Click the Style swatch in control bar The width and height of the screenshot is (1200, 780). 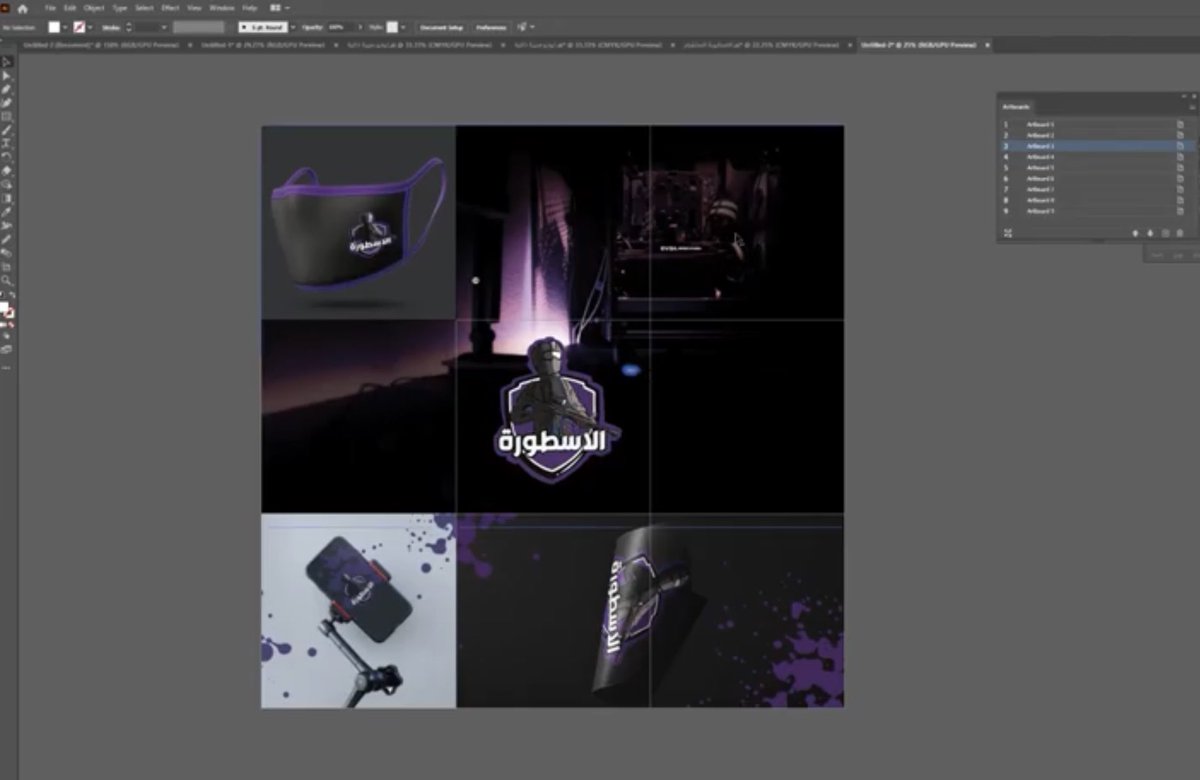point(392,27)
